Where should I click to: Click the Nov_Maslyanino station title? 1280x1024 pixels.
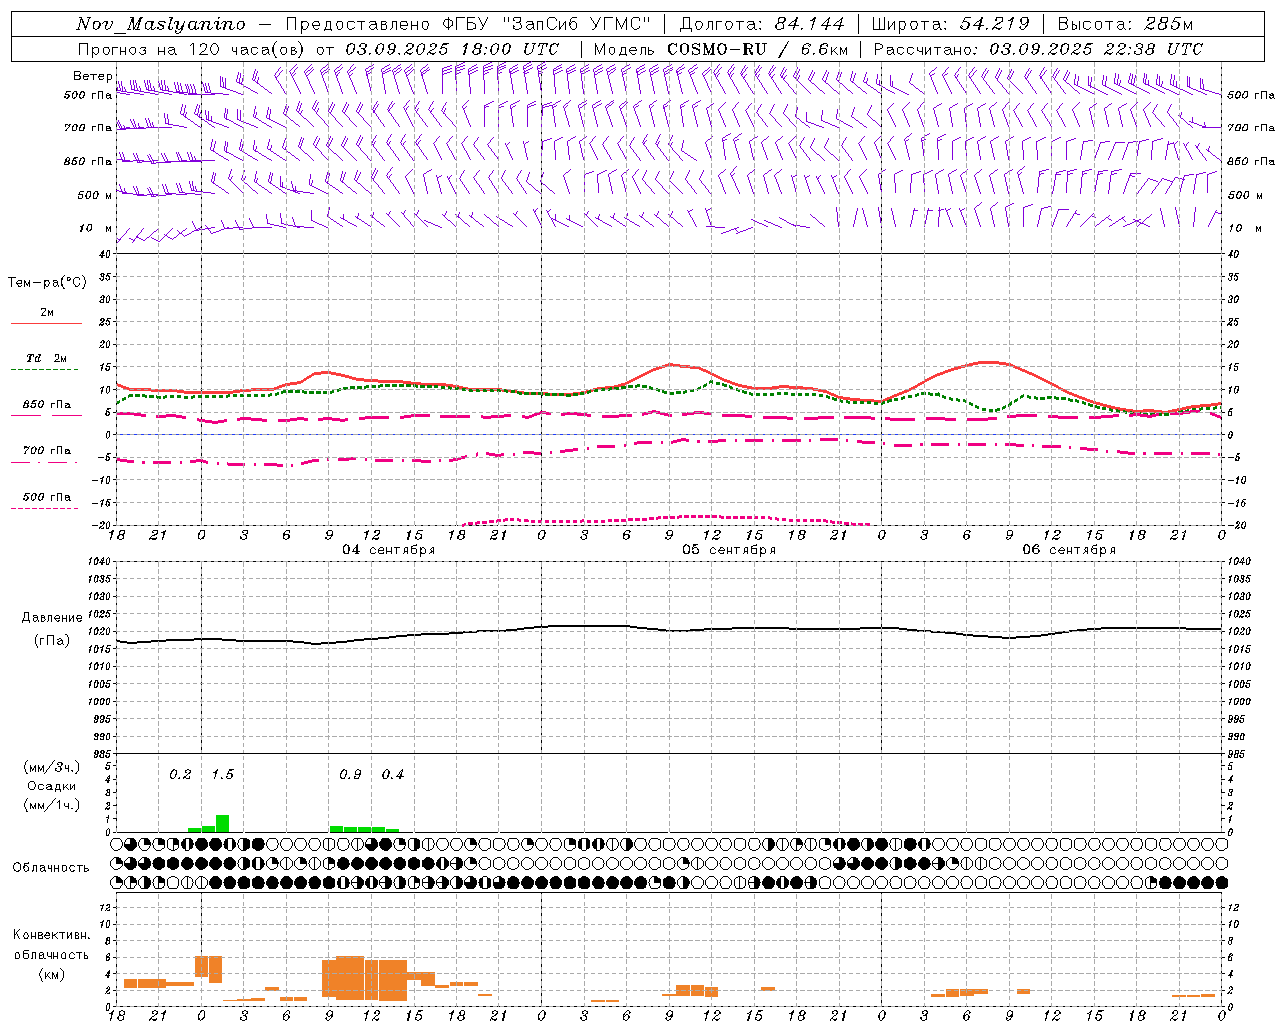(x=161, y=24)
